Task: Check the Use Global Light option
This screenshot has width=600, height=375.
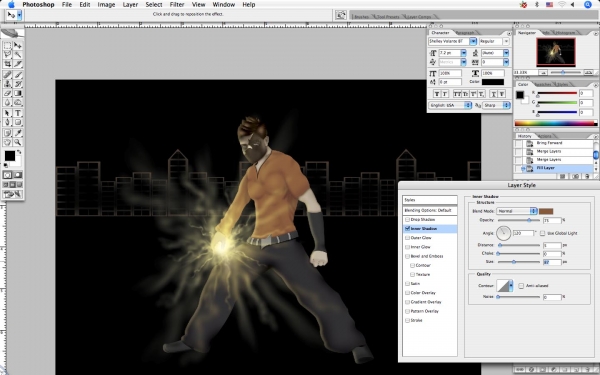Action: point(542,233)
